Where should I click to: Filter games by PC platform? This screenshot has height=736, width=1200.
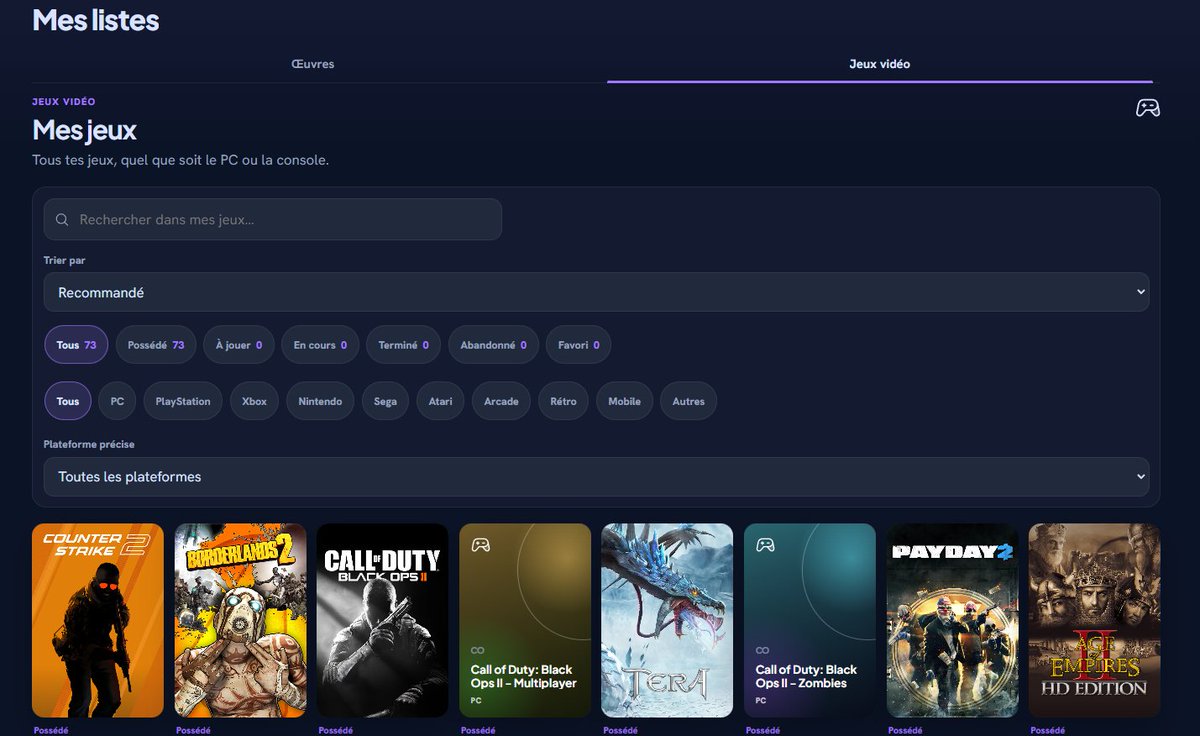pyautogui.click(x=117, y=401)
